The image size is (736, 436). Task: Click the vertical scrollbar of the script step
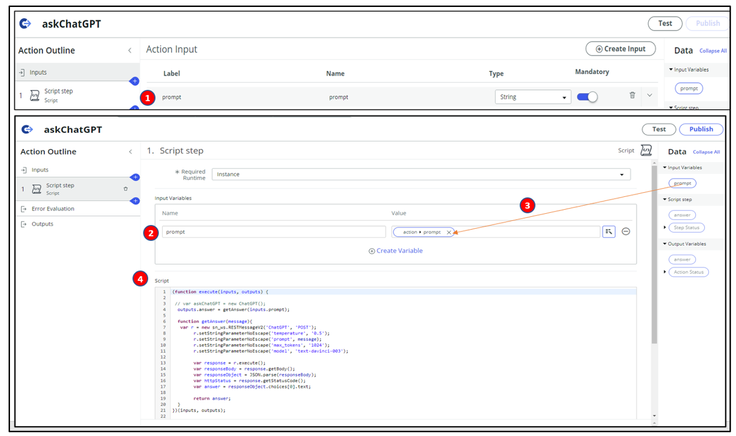(654, 253)
